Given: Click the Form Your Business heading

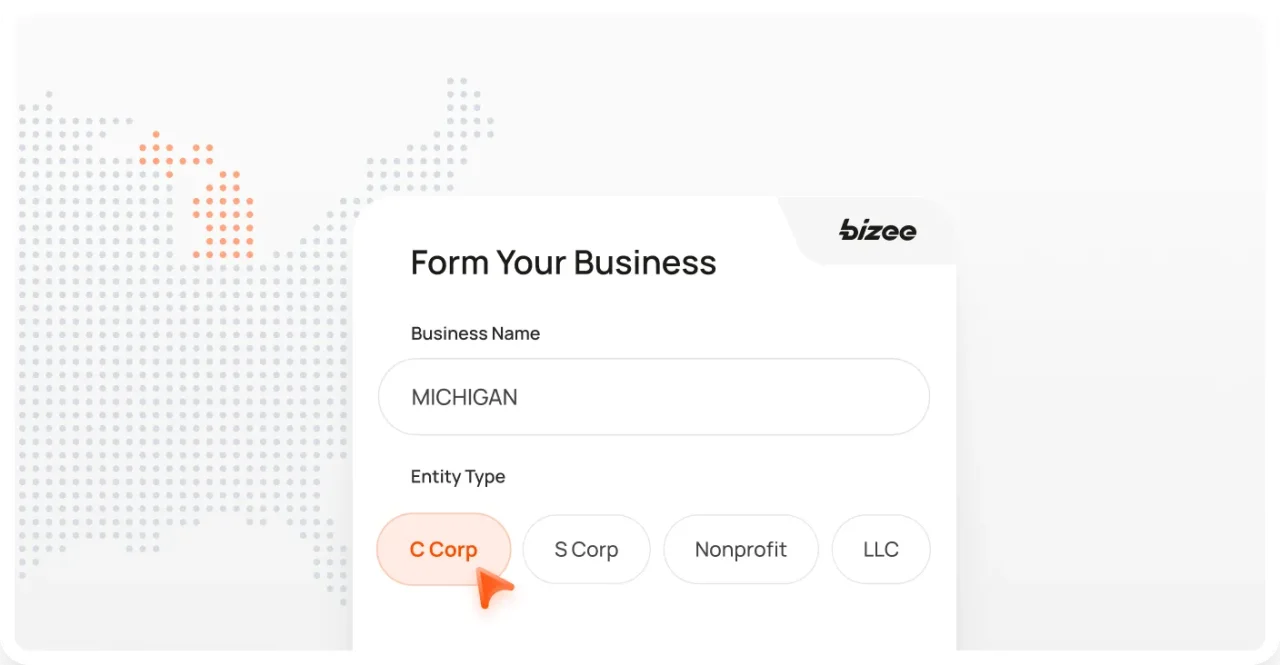Looking at the screenshot, I should [563, 262].
